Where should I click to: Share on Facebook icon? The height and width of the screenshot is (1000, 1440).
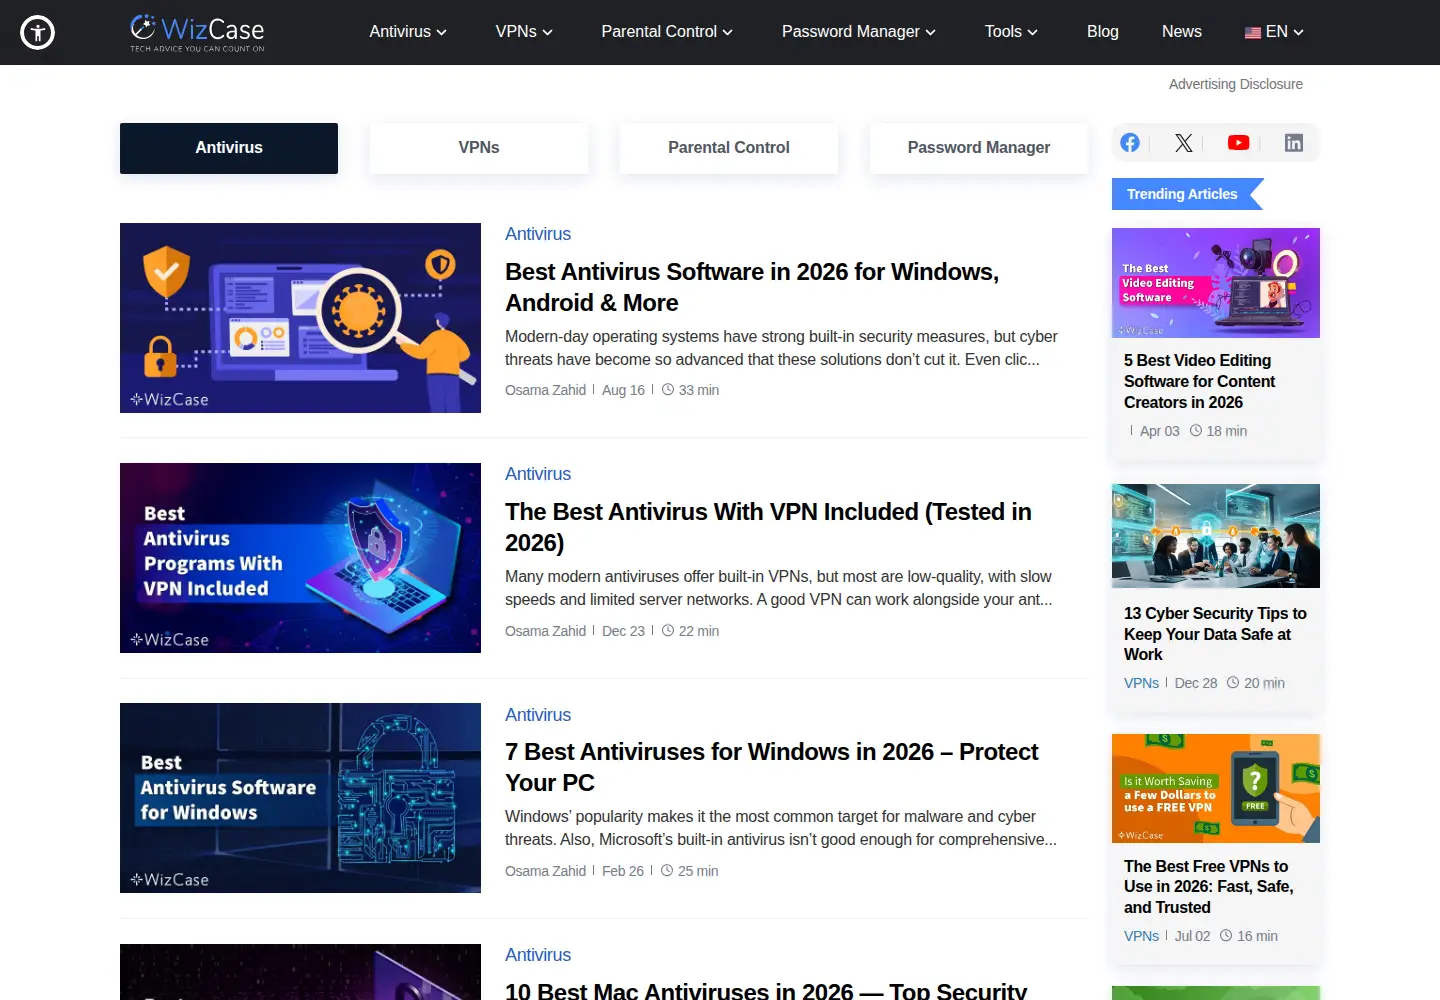click(1130, 143)
